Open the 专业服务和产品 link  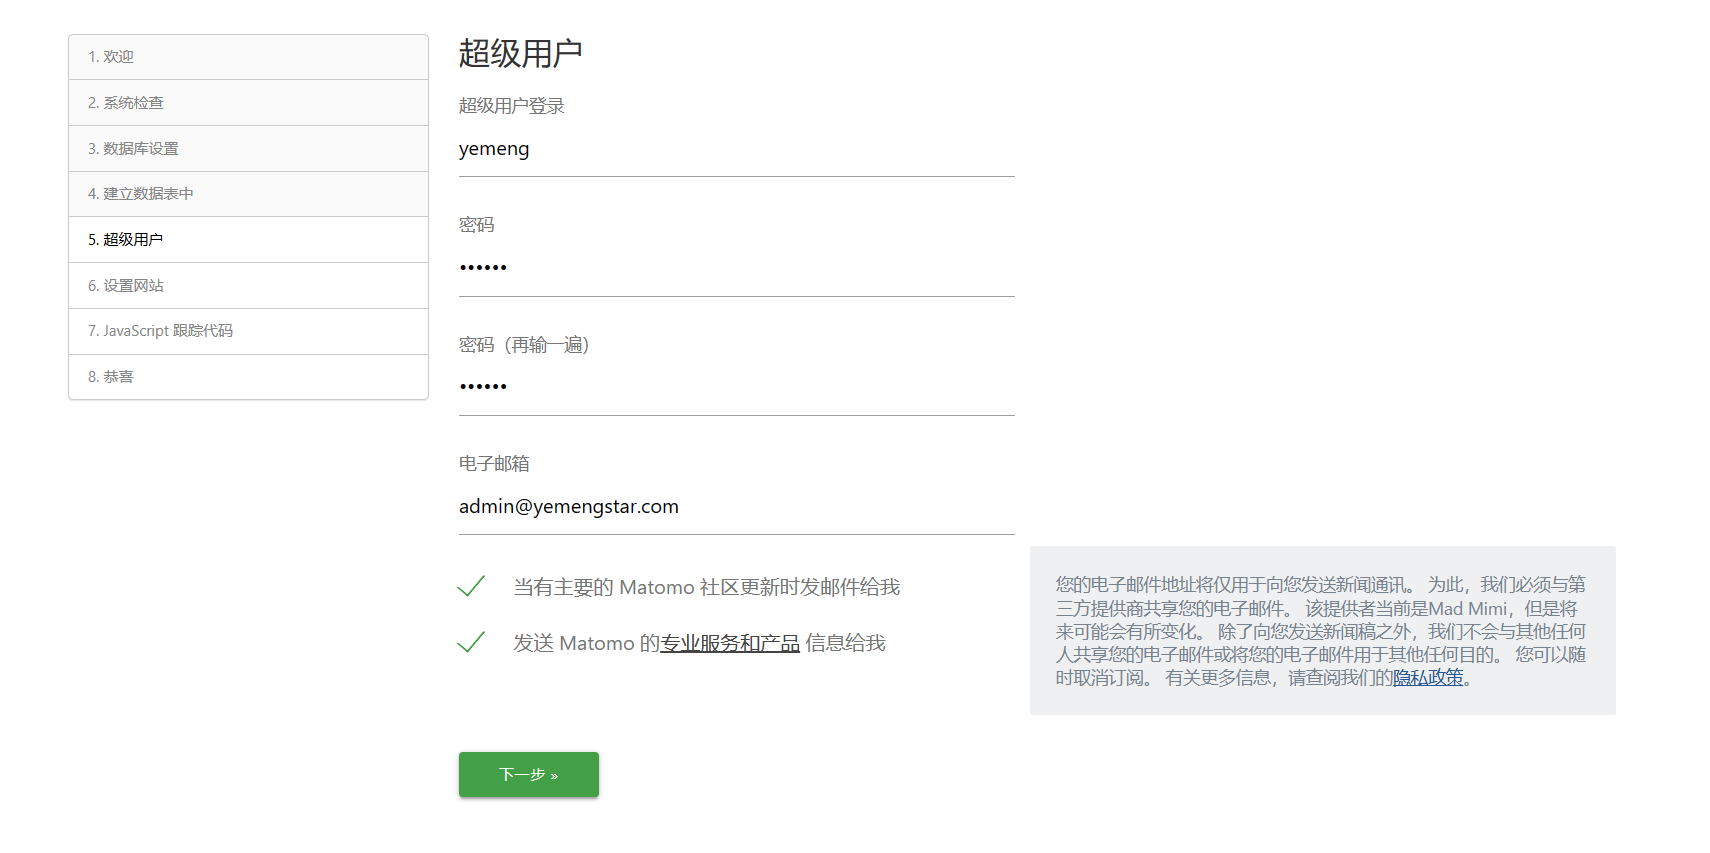pos(730,644)
